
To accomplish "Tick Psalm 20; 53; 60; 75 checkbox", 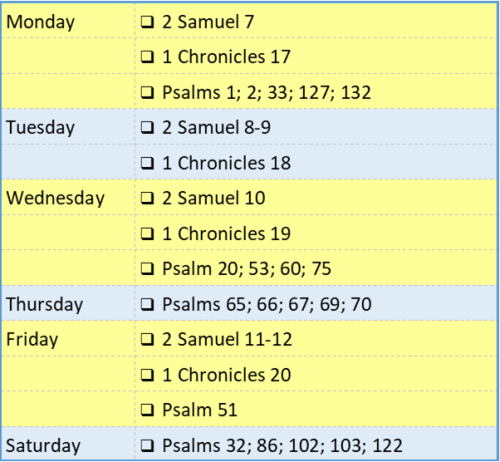I will [147, 269].
